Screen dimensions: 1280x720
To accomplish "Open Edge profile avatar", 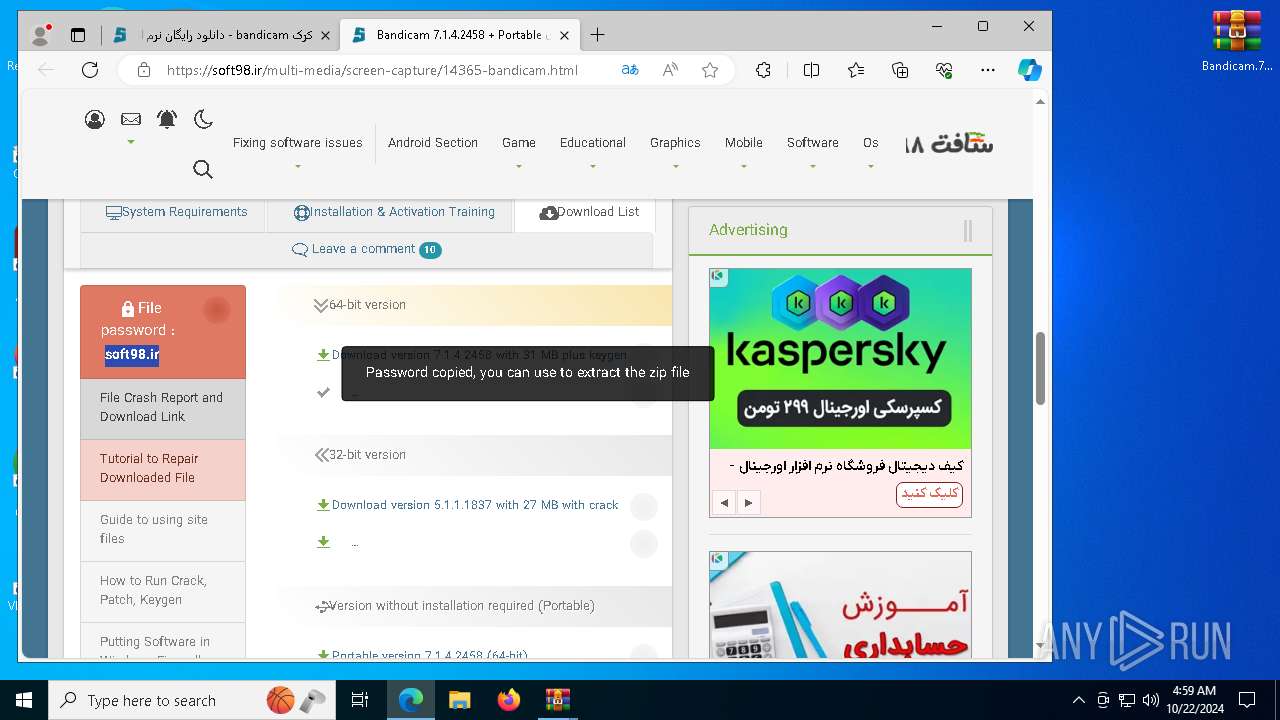I will (x=41, y=35).
